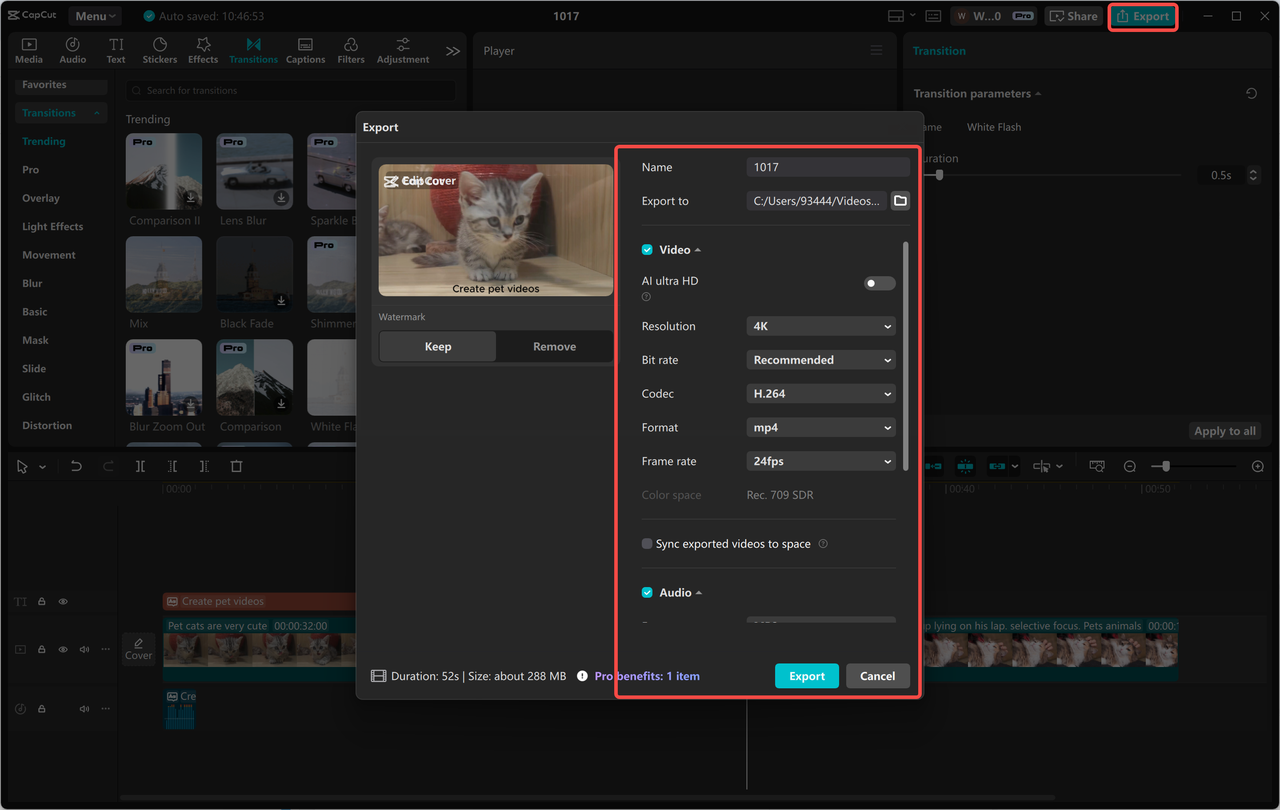Cancel the Export dialog
This screenshot has width=1280, height=810.
pos(878,676)
